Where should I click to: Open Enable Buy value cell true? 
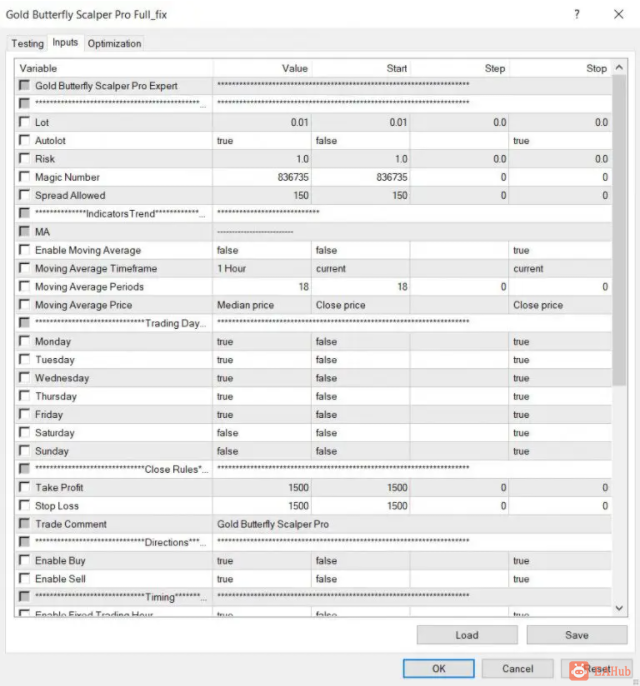click(262, 560)
